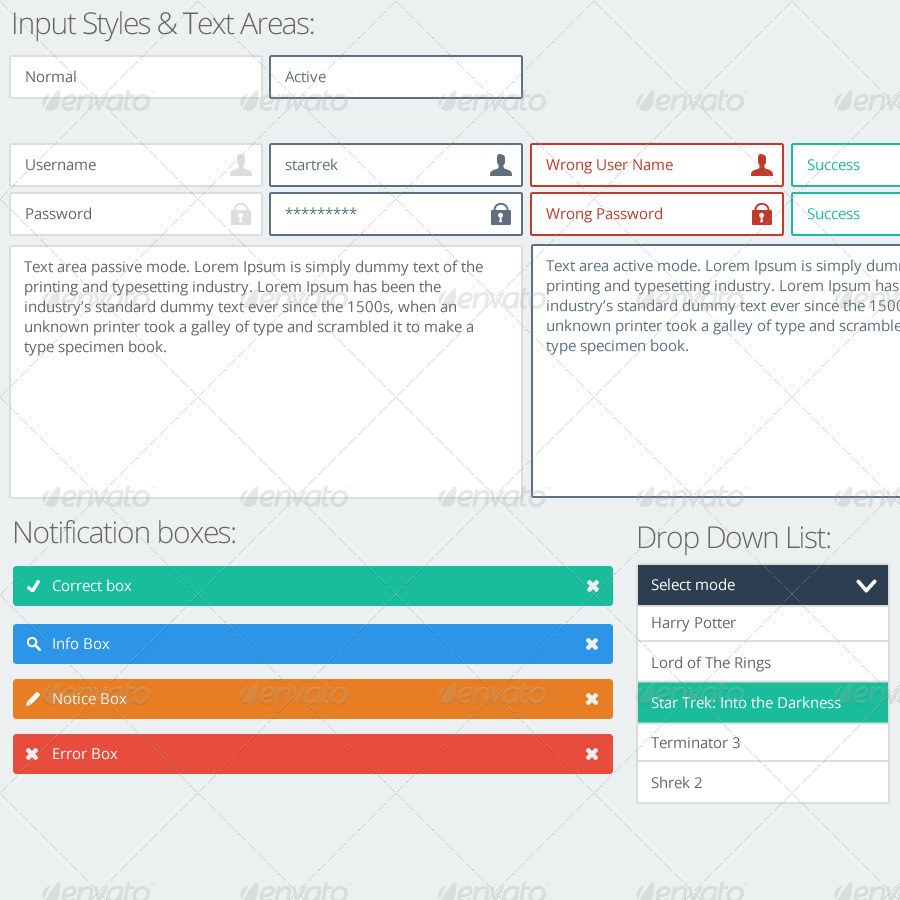Screen dimensions: 900x900
Task: Select Harry Potter from the list
Action: tap(762, 623)
